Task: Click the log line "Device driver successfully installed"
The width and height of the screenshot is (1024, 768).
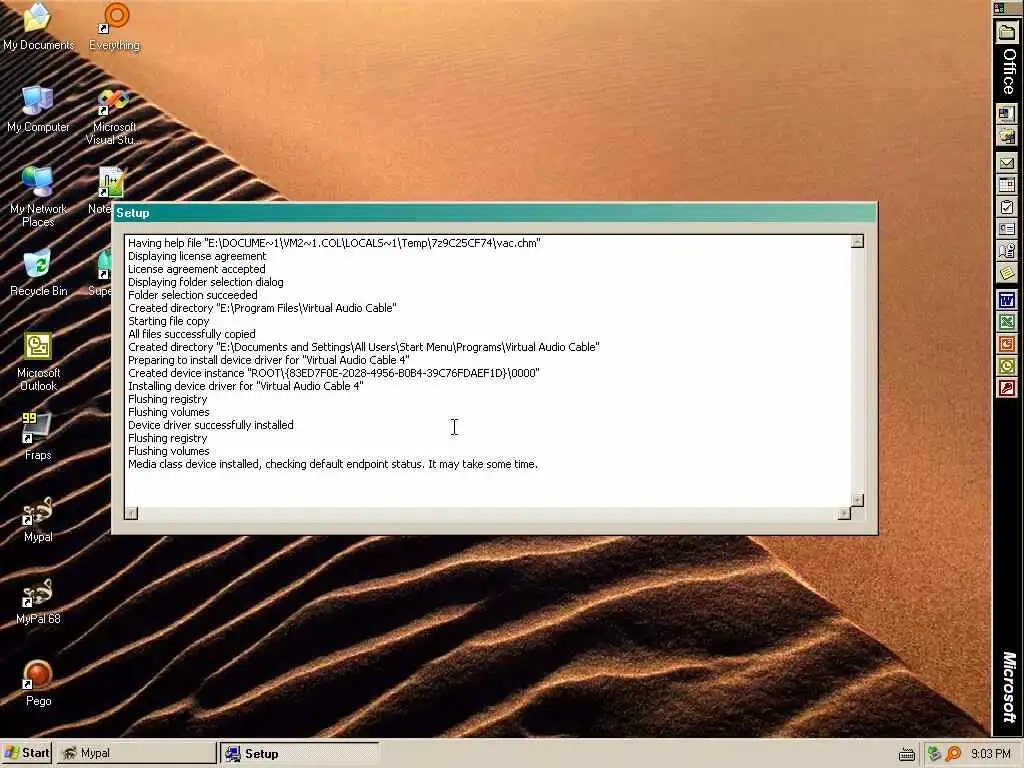Action: coord(211,425)
